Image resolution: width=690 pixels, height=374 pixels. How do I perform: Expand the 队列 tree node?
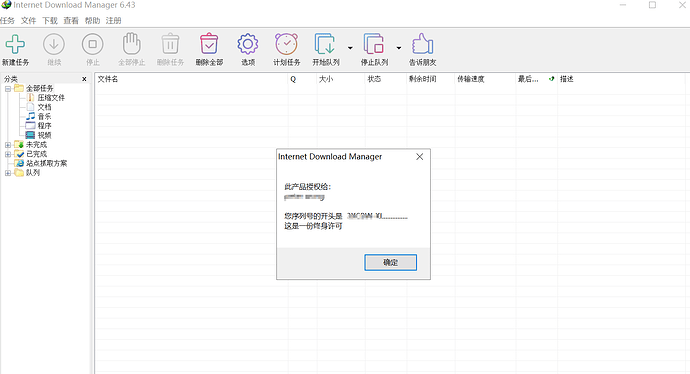(8, 173)
